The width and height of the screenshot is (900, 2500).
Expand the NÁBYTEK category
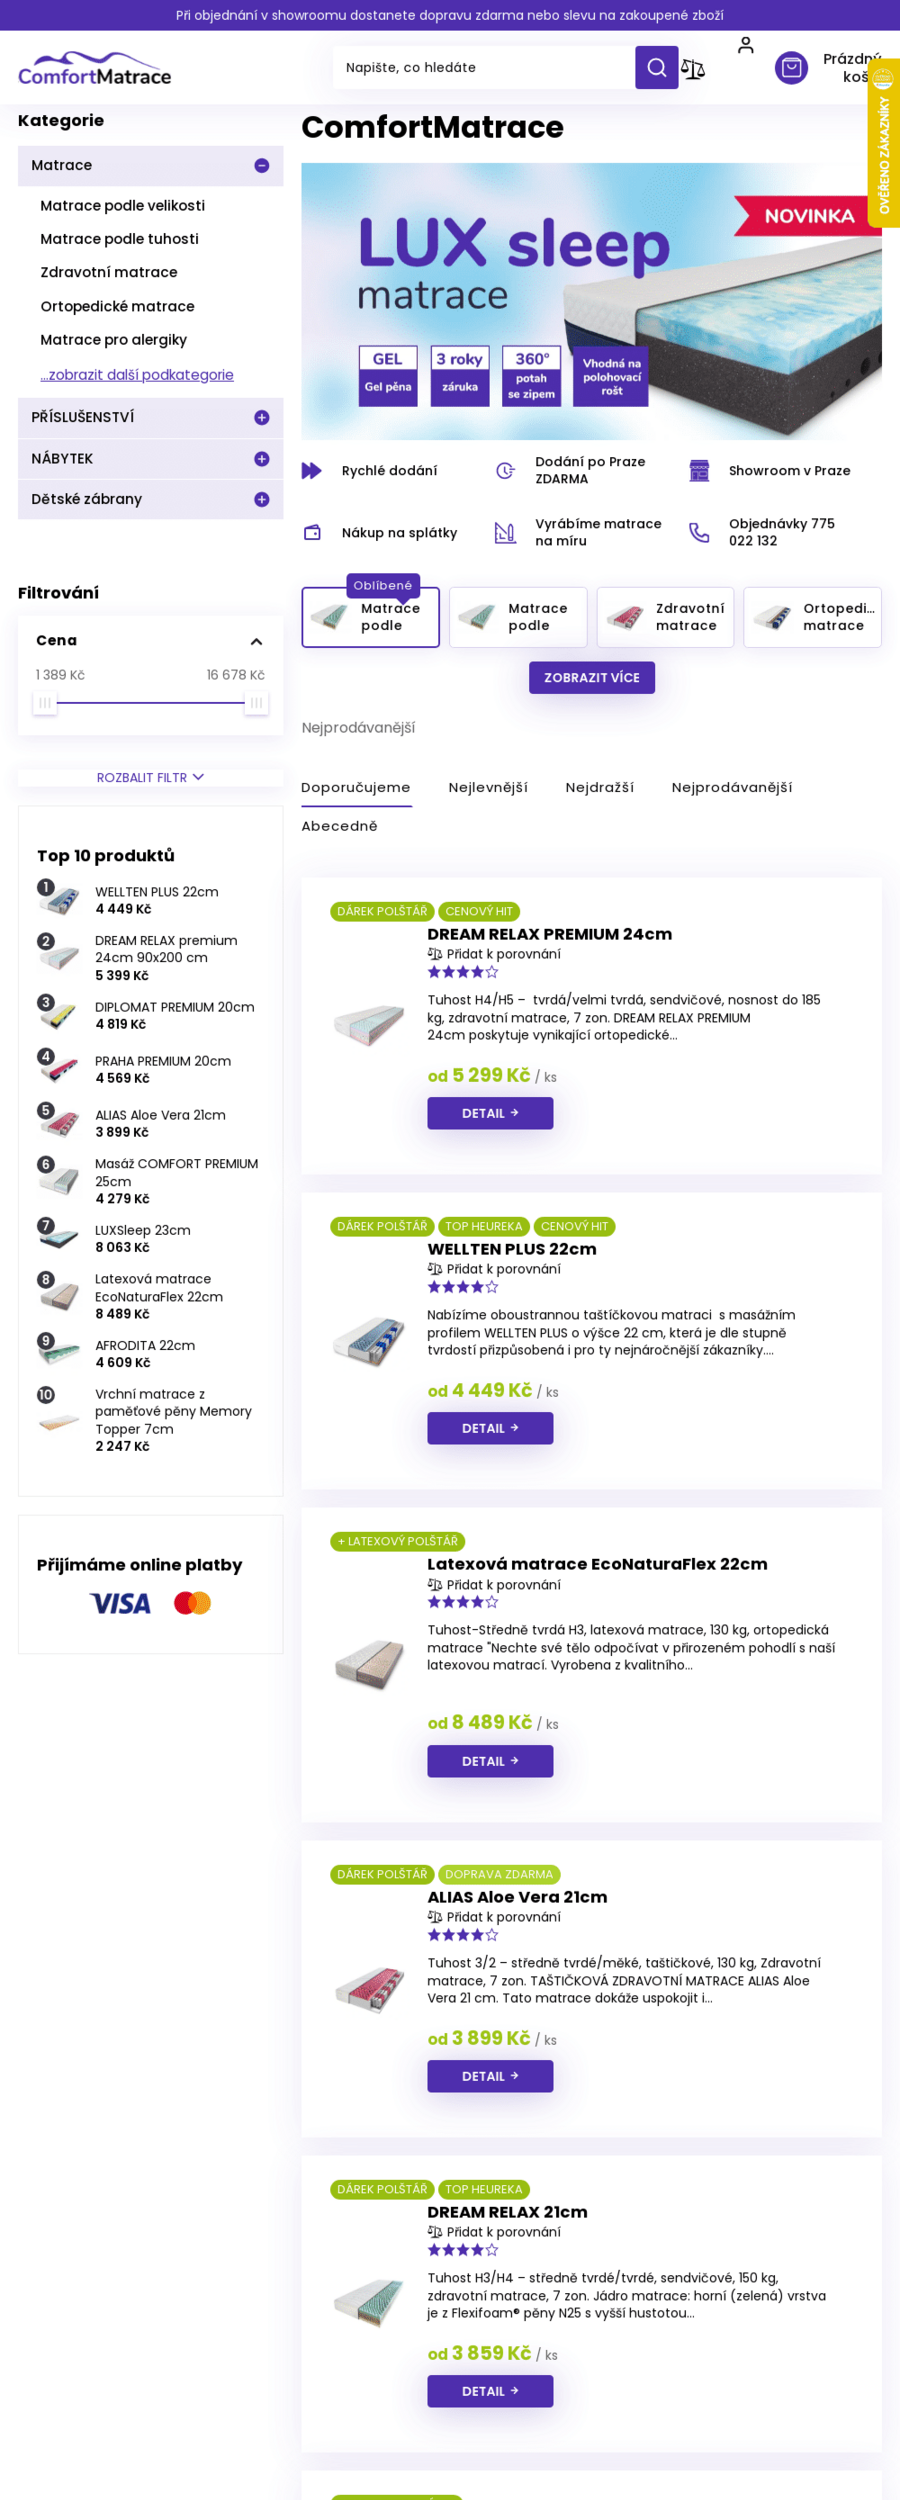[262, 459]
